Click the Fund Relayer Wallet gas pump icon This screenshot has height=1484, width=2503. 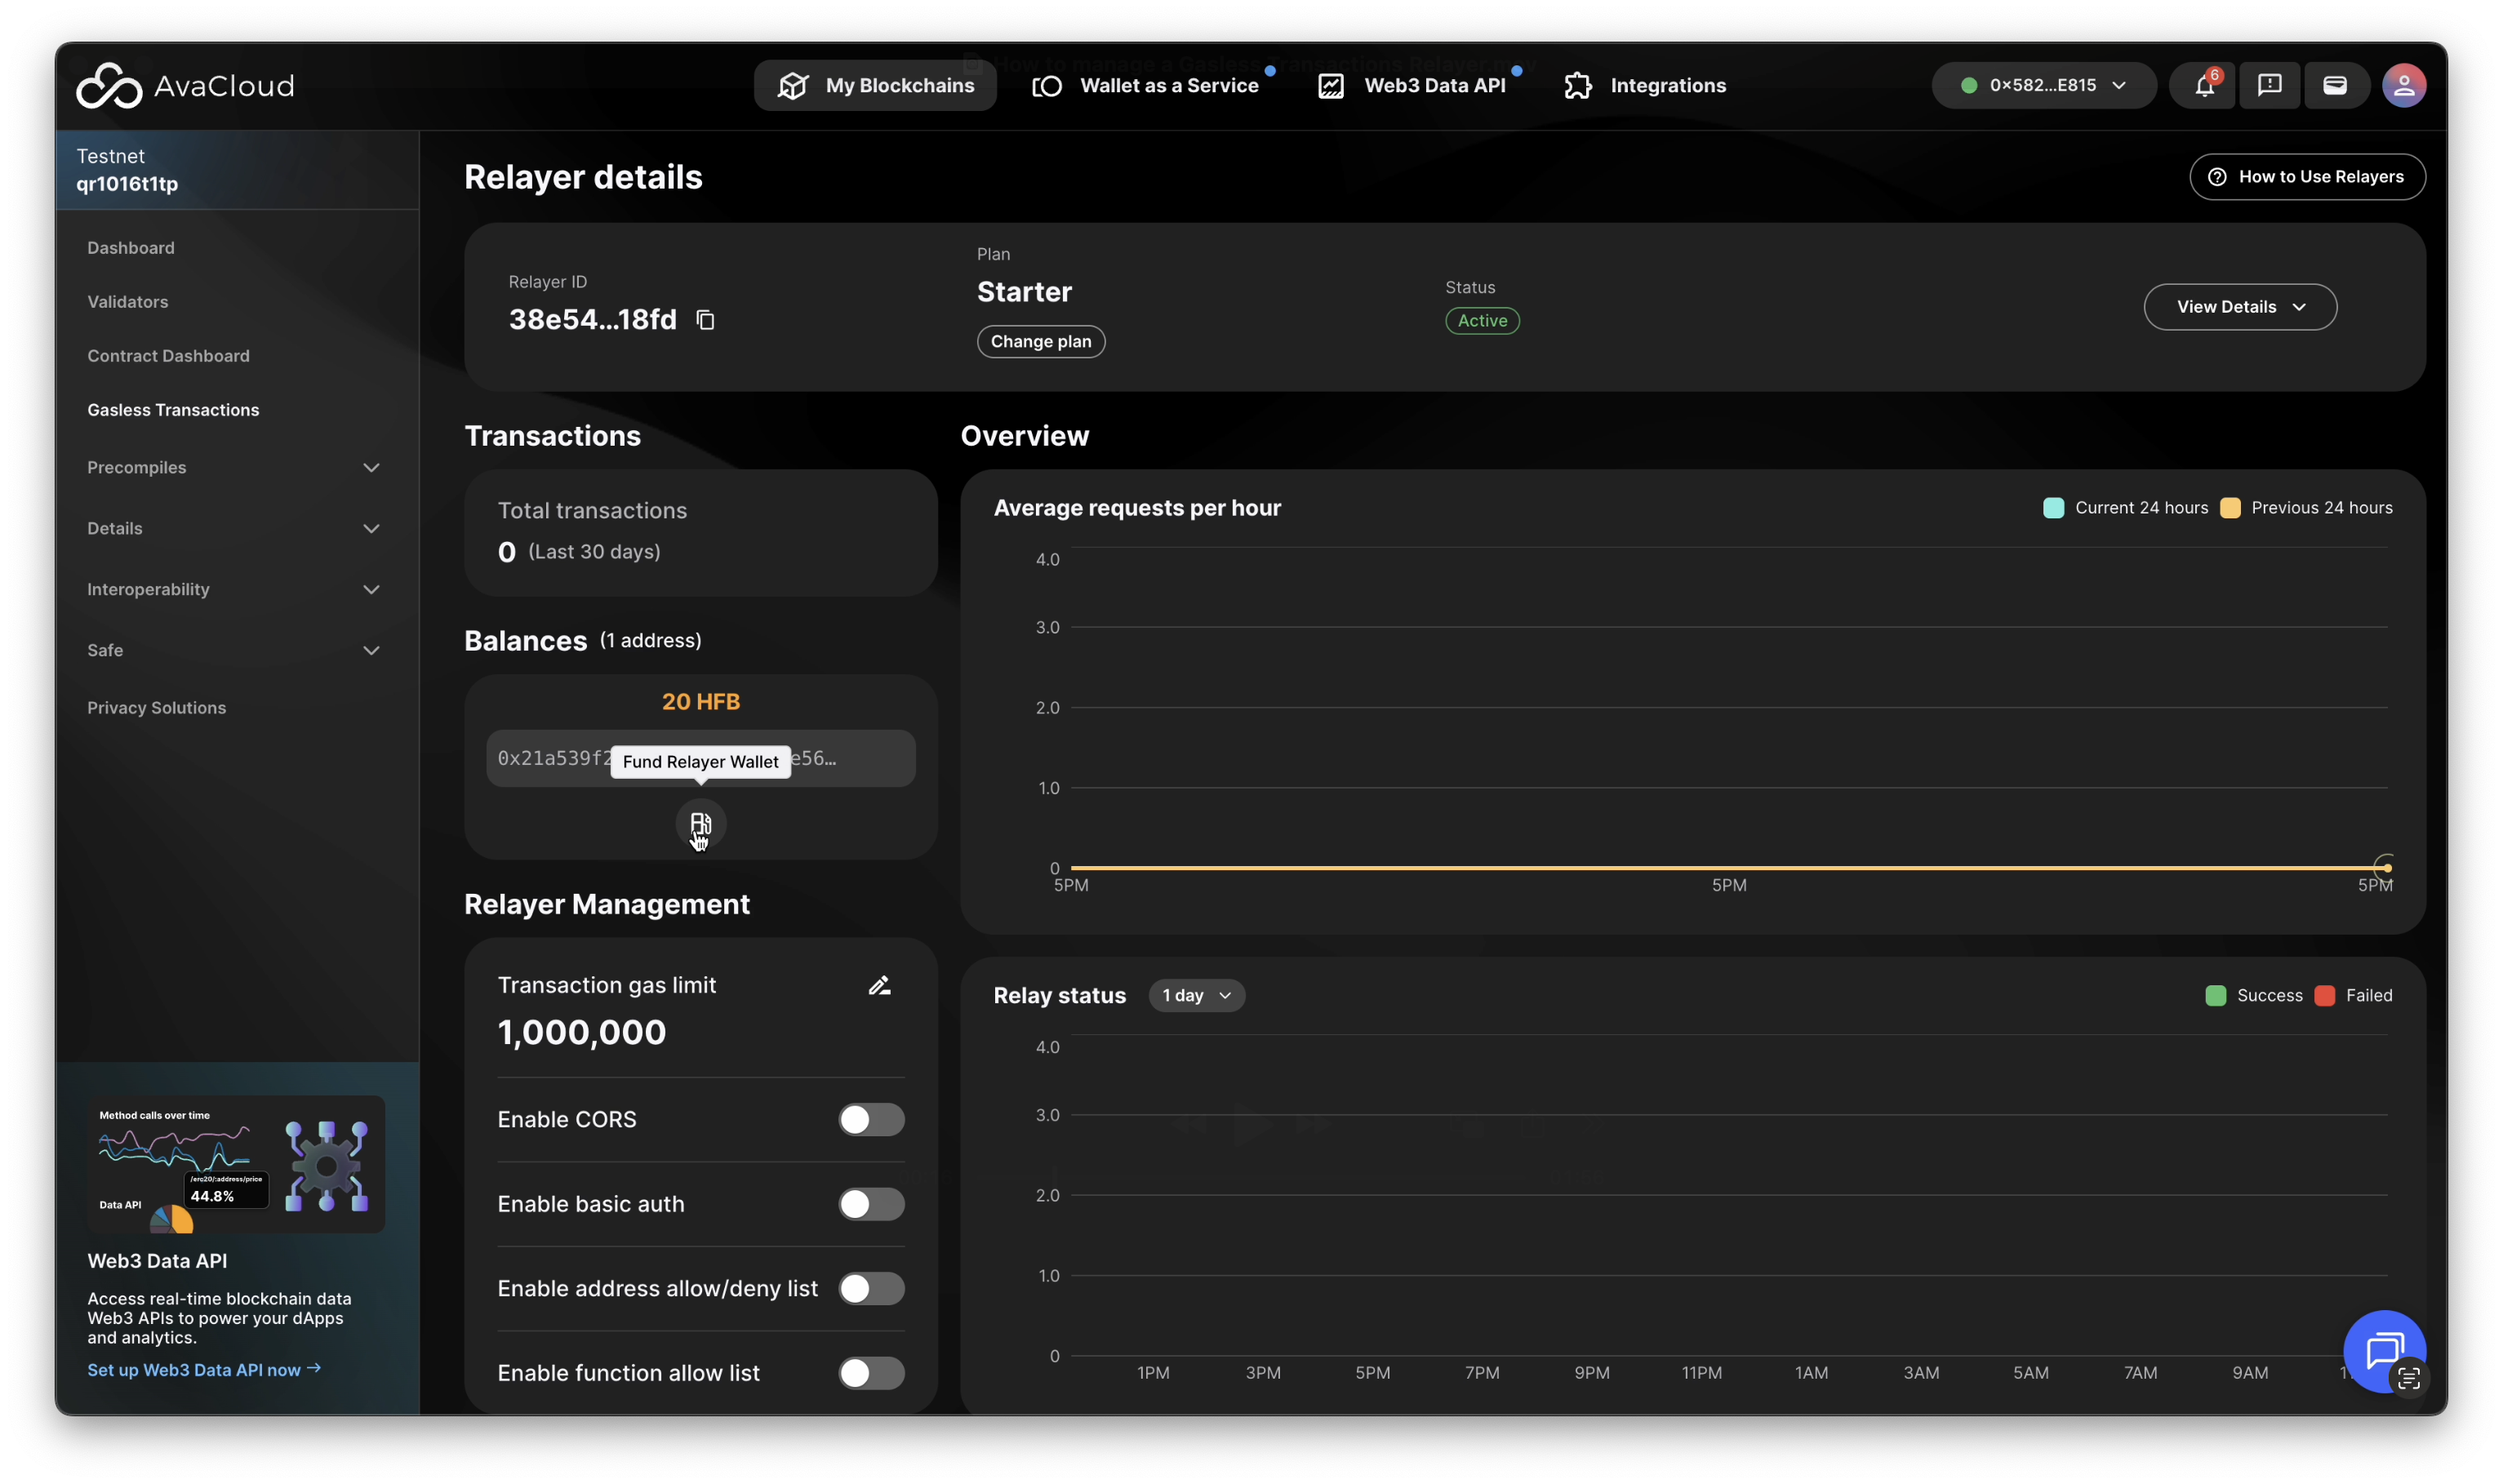[700, 824]
